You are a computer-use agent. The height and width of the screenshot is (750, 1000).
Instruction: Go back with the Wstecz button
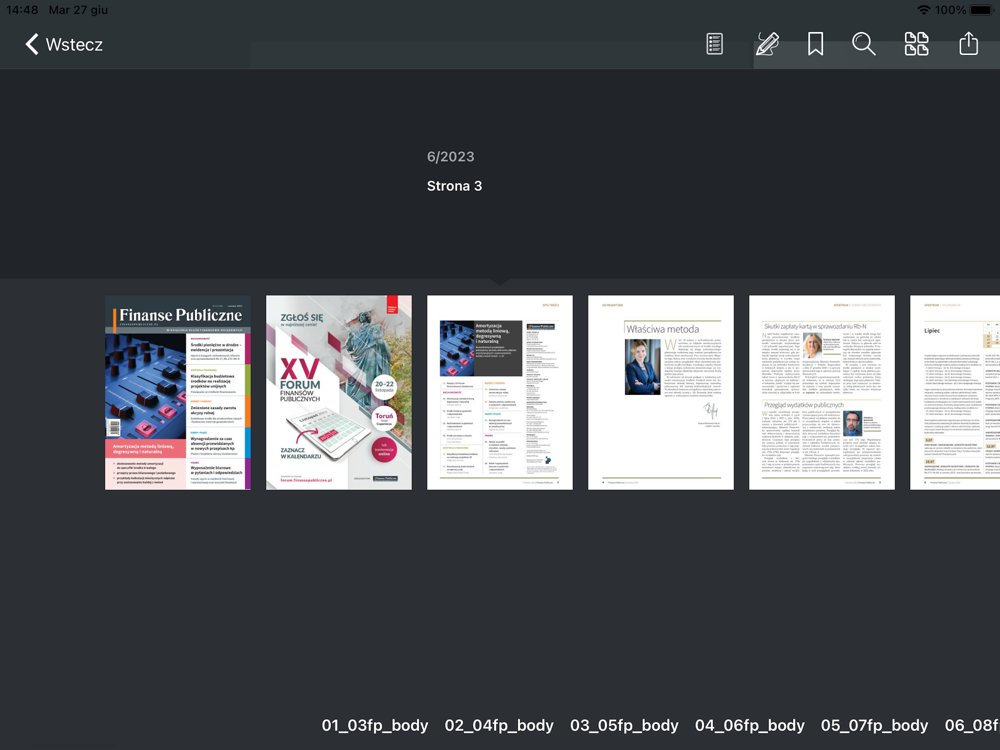[64, 44]
